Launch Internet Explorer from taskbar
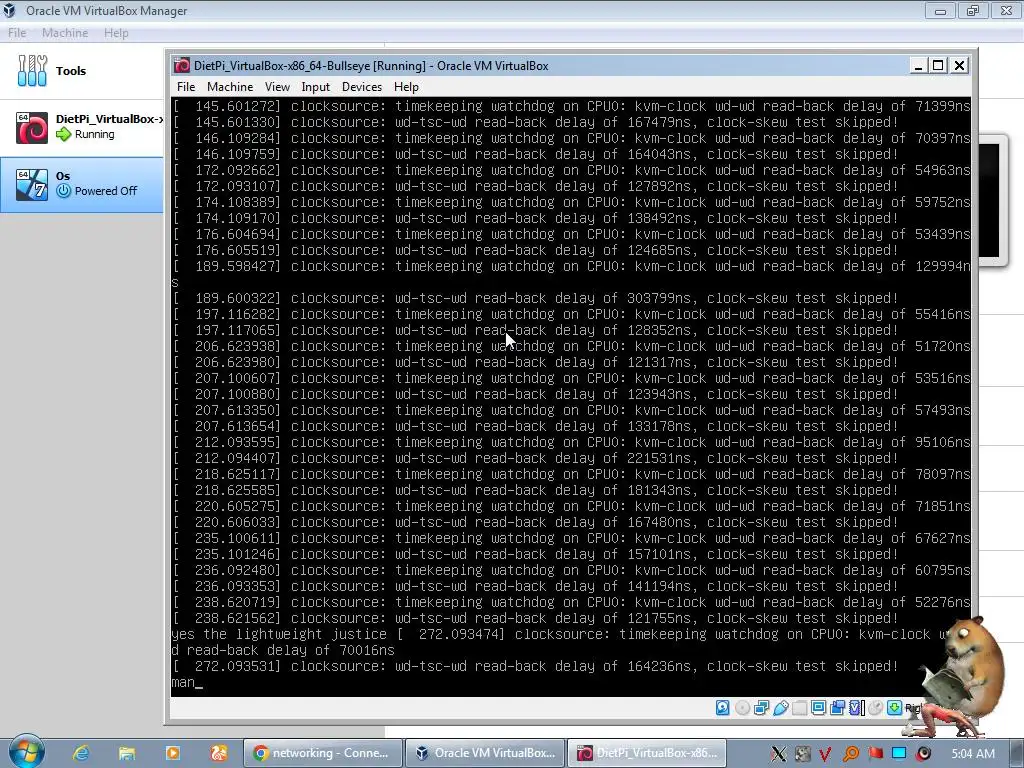 [81, 753]
